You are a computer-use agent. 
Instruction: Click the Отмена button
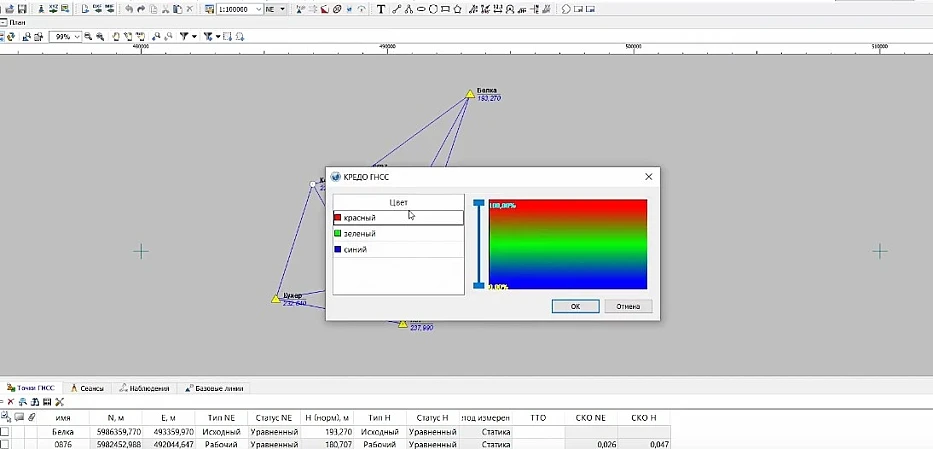(628, 306)
